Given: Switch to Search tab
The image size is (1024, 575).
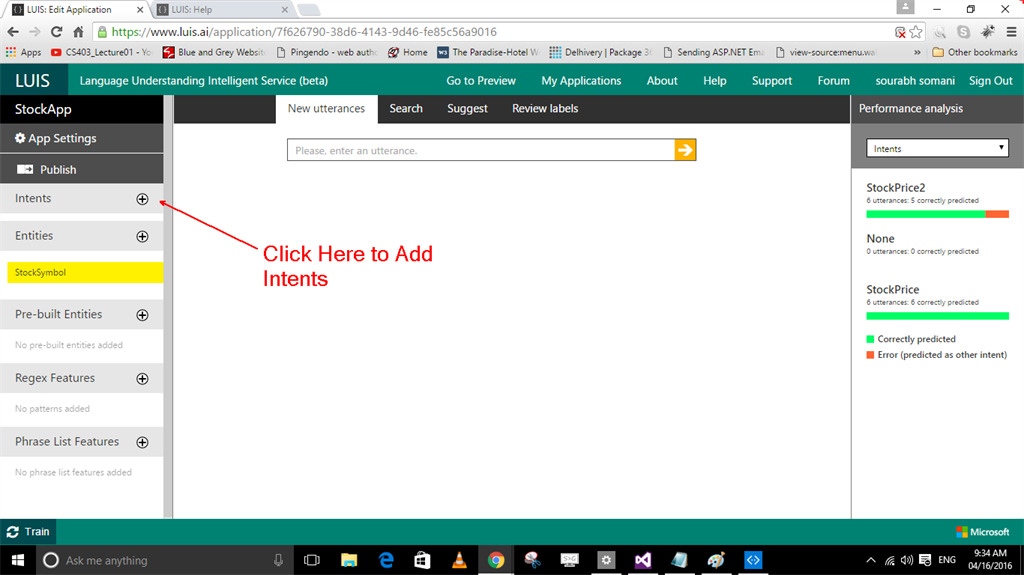Looking at the screenshot, I should coord(406,108).
